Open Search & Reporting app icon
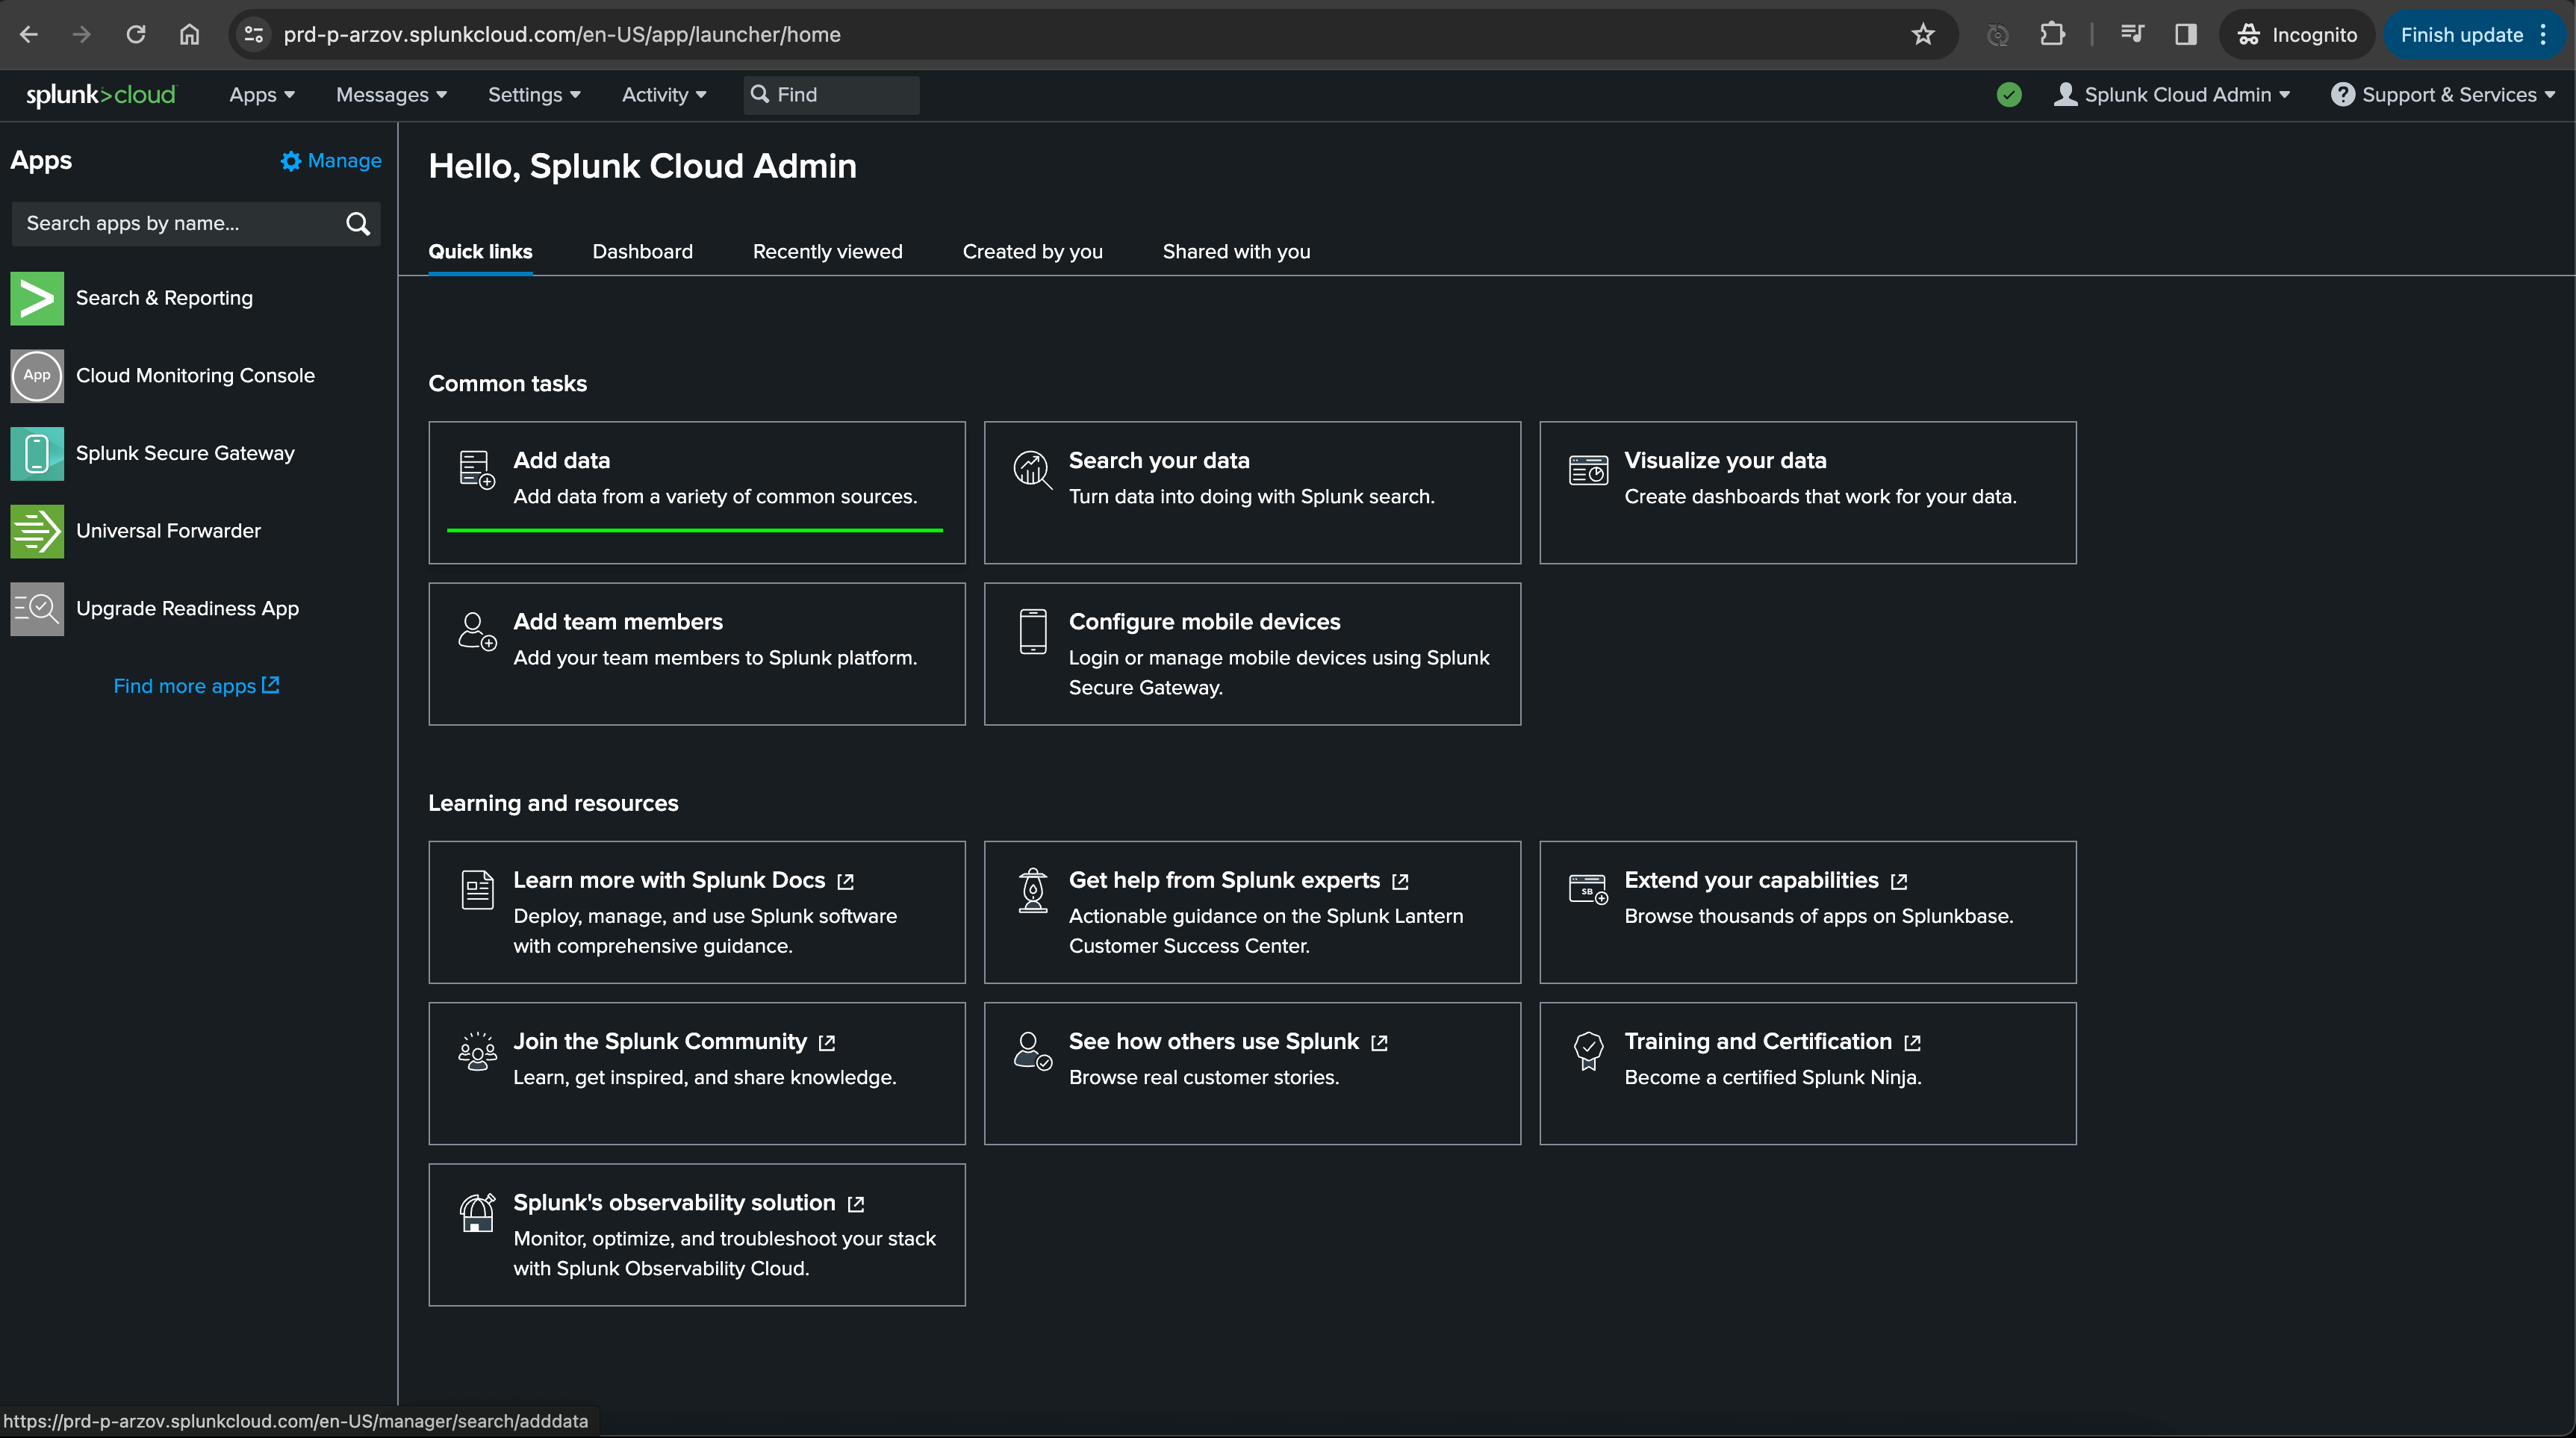Image resolution: width=2576 pixels, height=1438 pixels. [37, 298]
